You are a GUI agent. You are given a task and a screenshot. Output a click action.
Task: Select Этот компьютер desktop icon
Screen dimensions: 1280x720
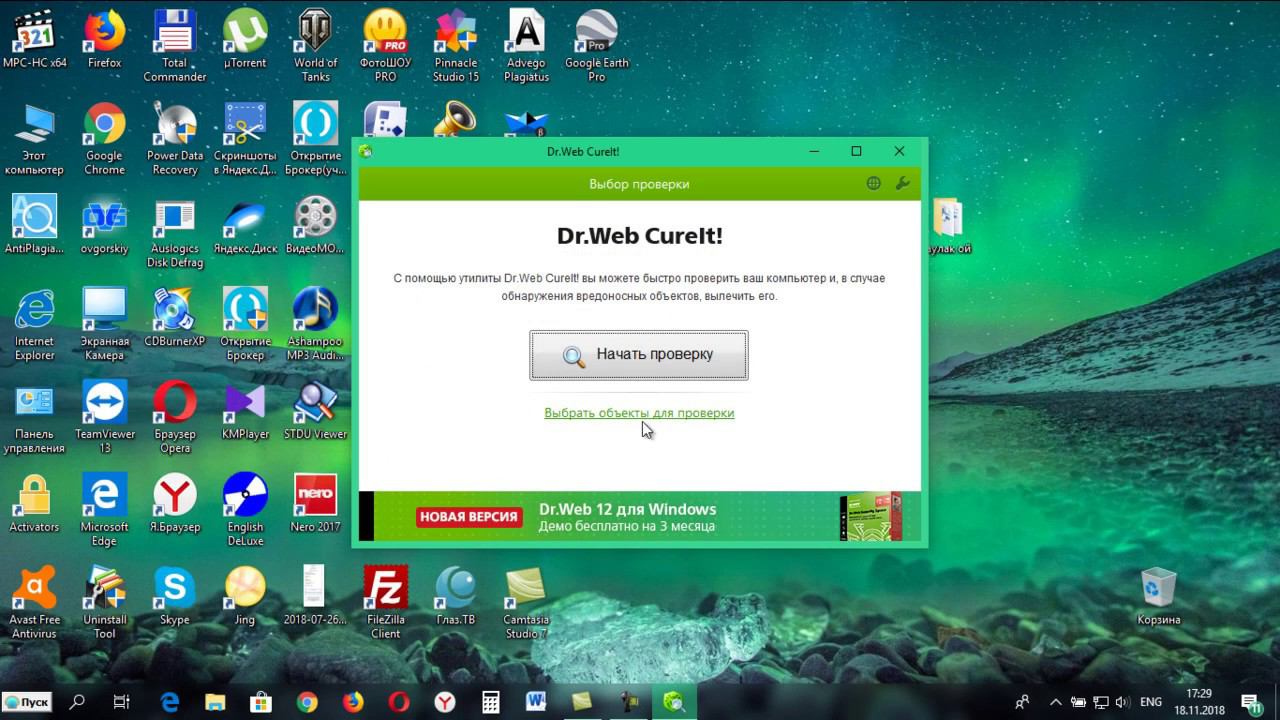[x=35, y=140]
